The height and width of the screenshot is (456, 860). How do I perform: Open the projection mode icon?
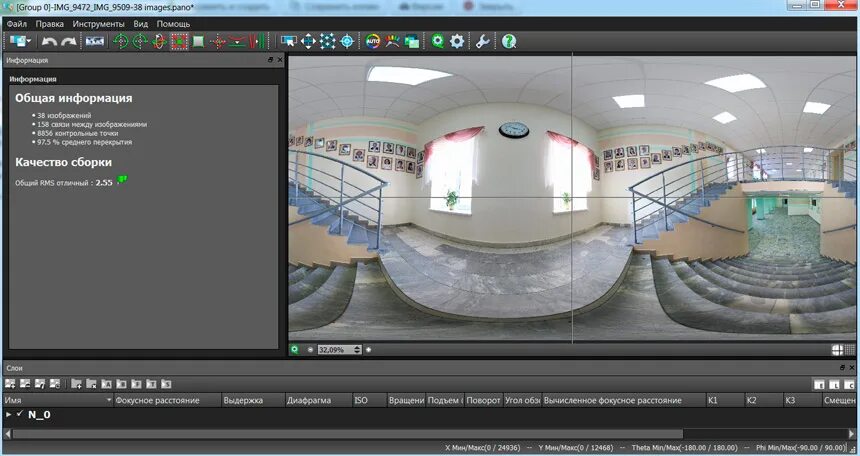[x=95, y=41]
